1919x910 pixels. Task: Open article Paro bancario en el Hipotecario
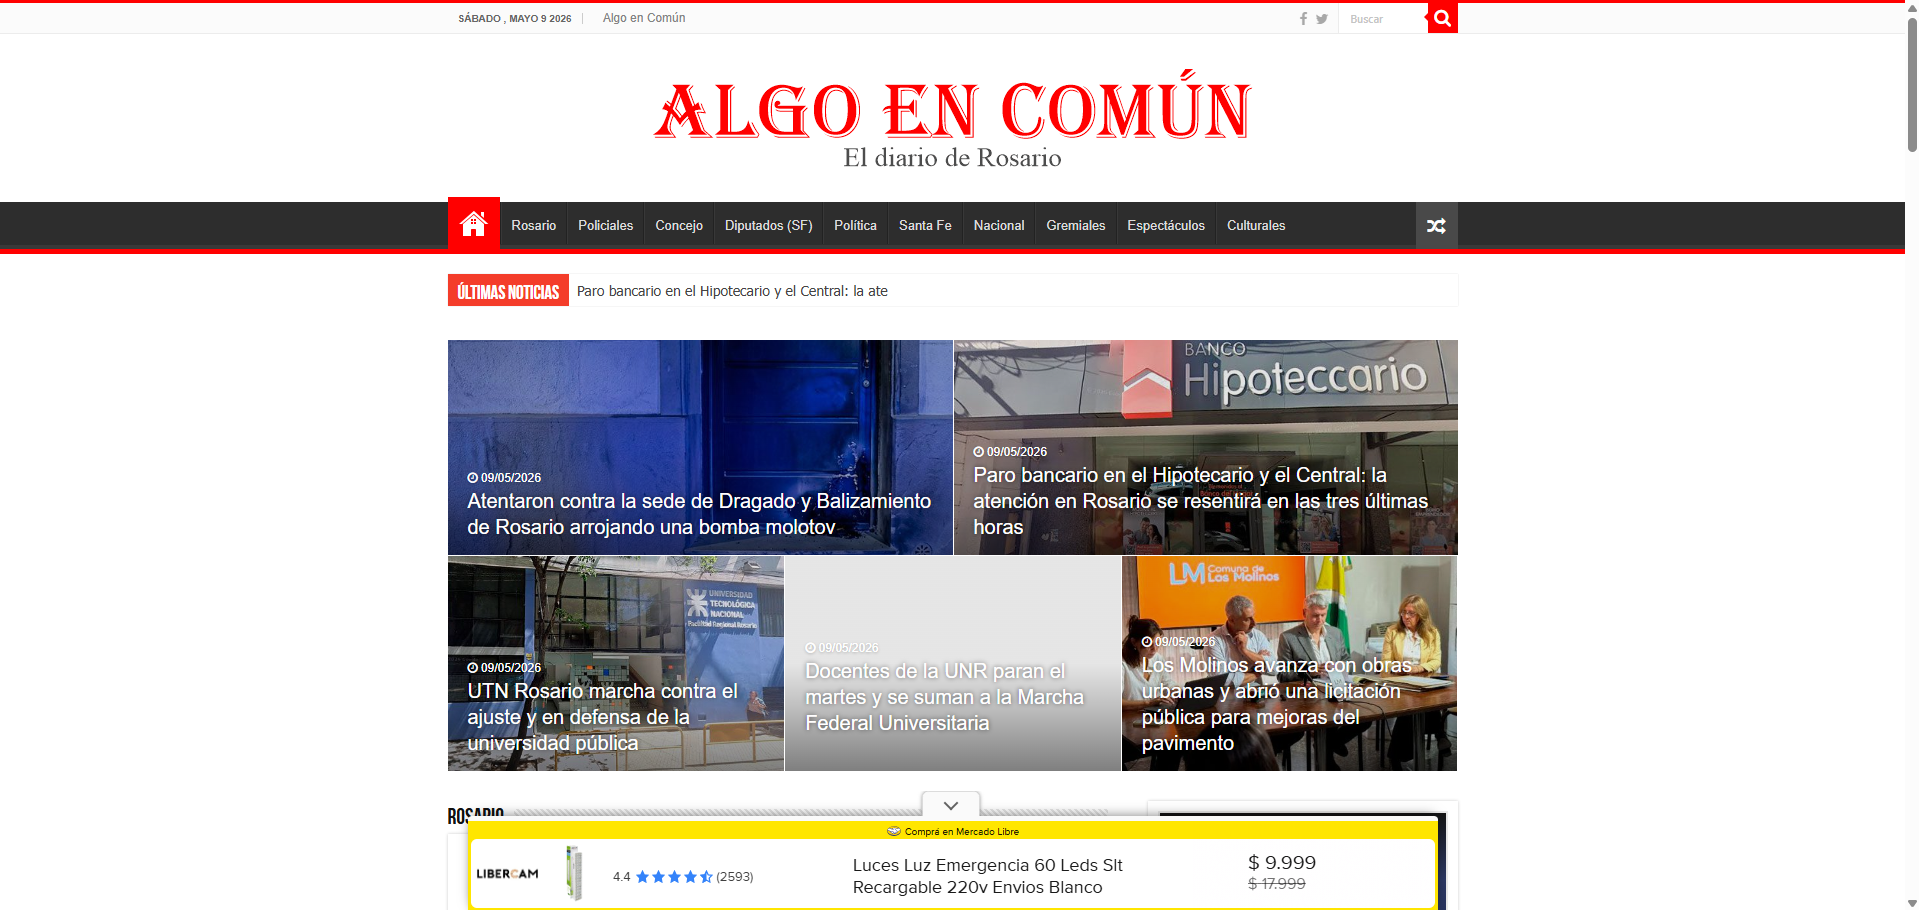click(1200, 501)
